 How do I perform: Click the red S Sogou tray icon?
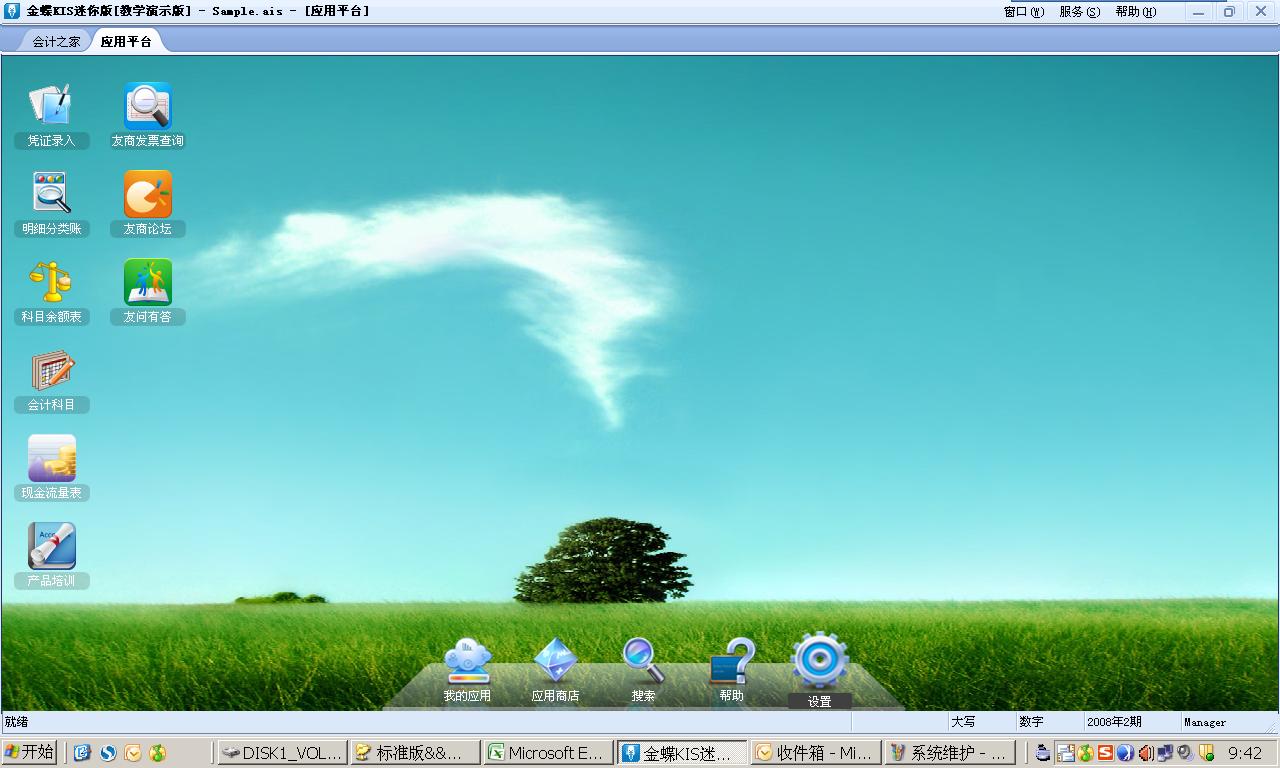click(1105, 753)
